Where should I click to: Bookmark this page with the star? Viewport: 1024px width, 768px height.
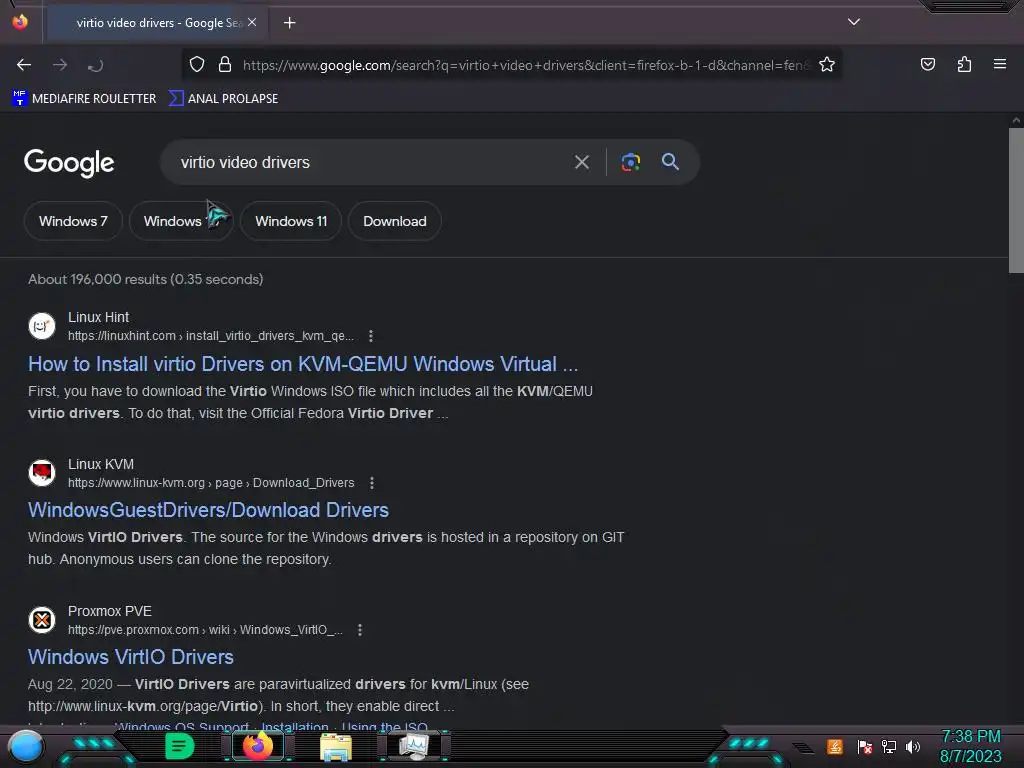827,64
